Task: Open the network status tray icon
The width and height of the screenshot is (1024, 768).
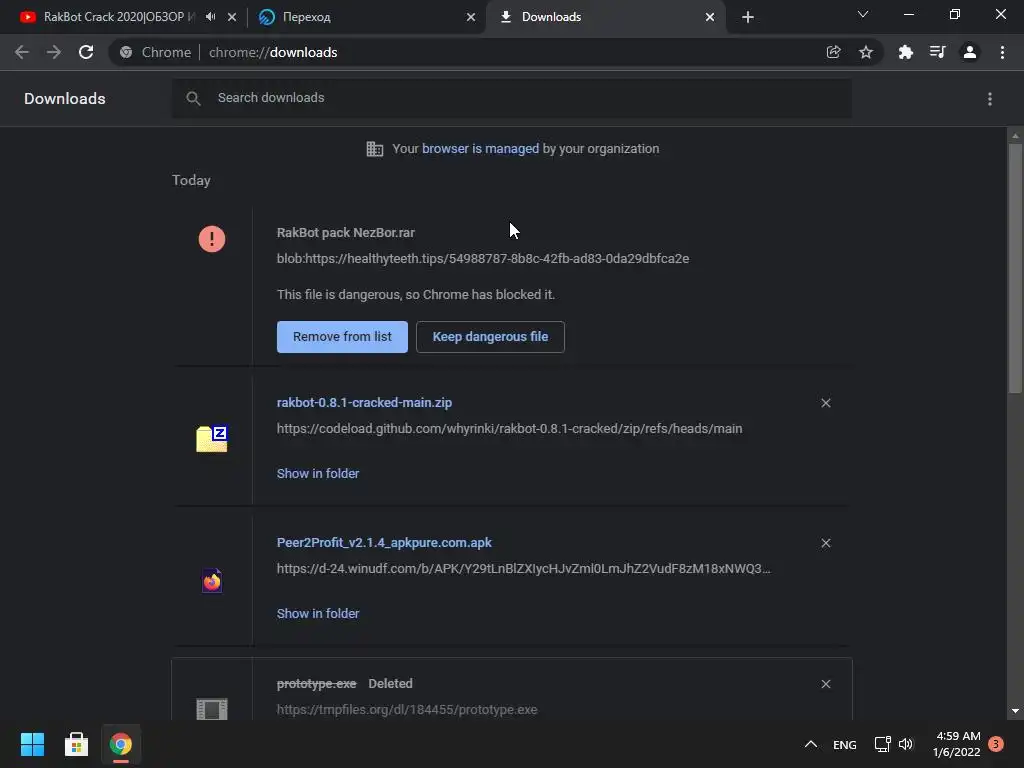Action: click(882, 744)
